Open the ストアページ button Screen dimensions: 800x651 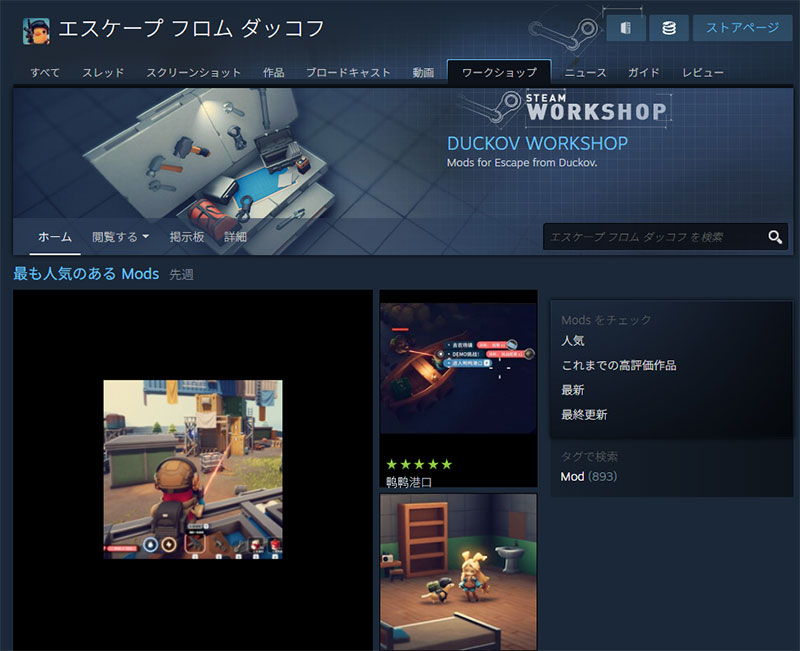(743, 28)
